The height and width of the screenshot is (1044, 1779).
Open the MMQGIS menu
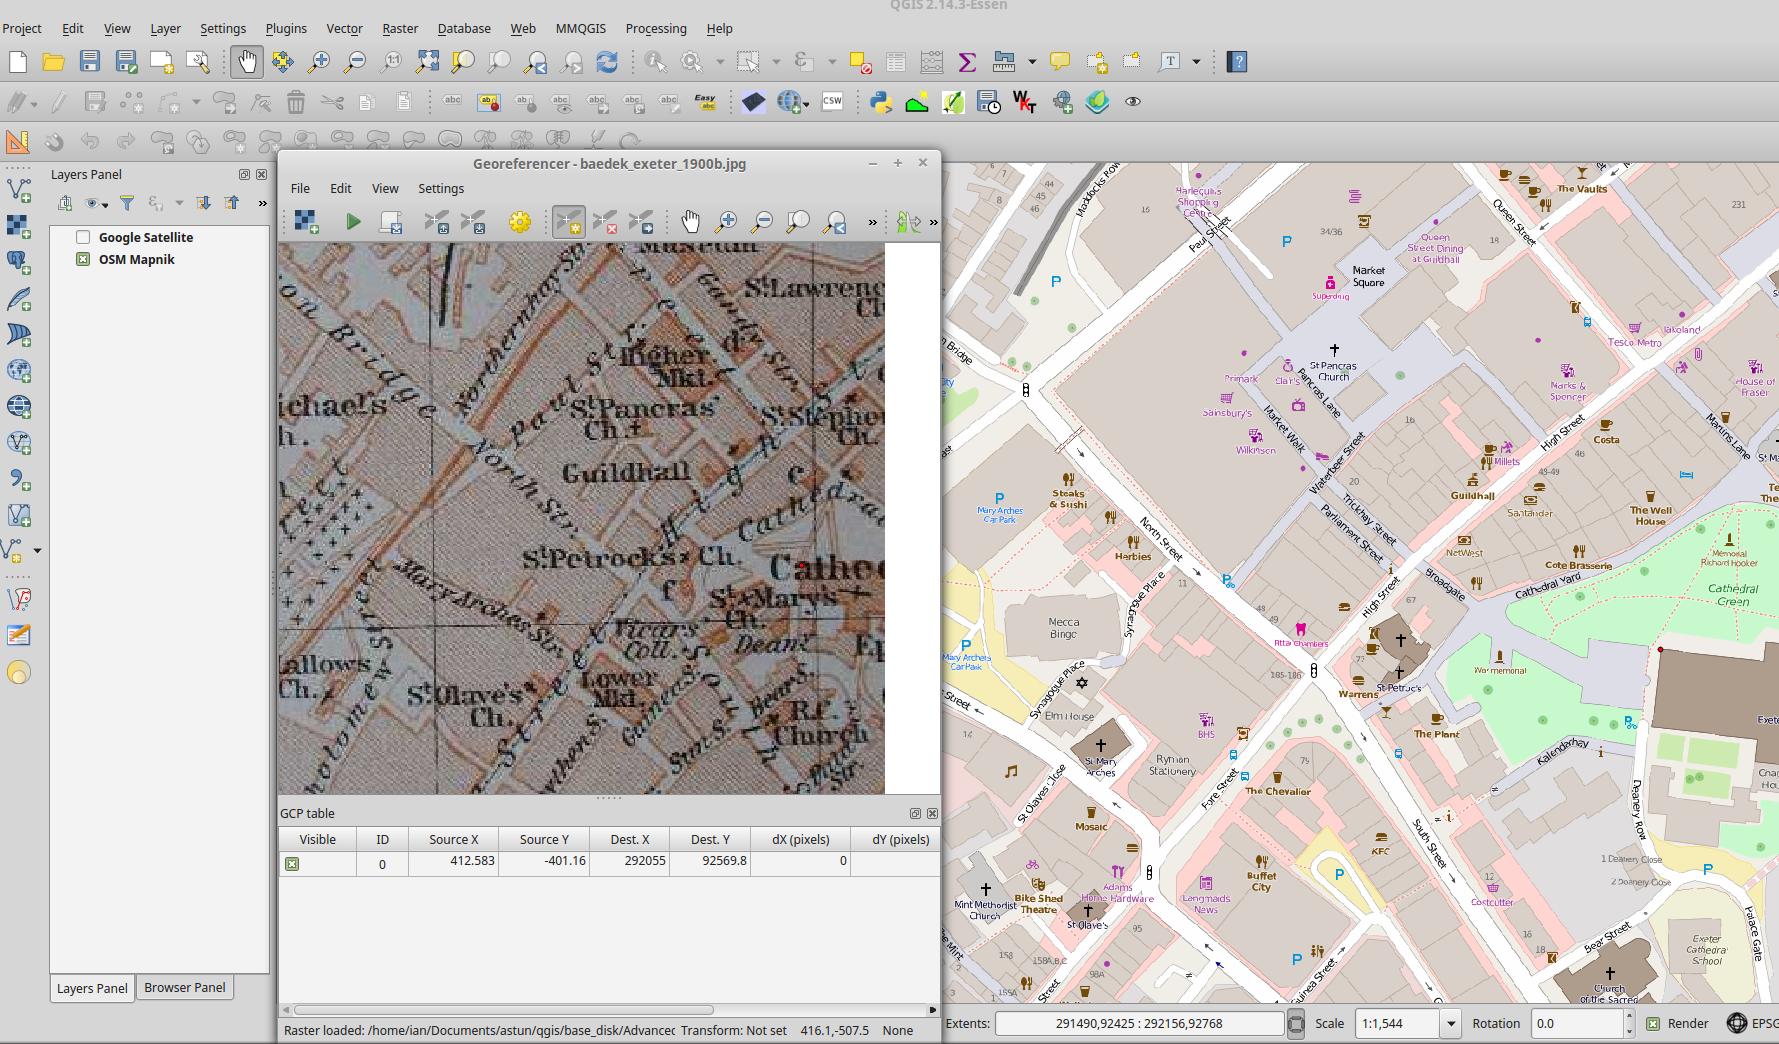pos(581,28)
